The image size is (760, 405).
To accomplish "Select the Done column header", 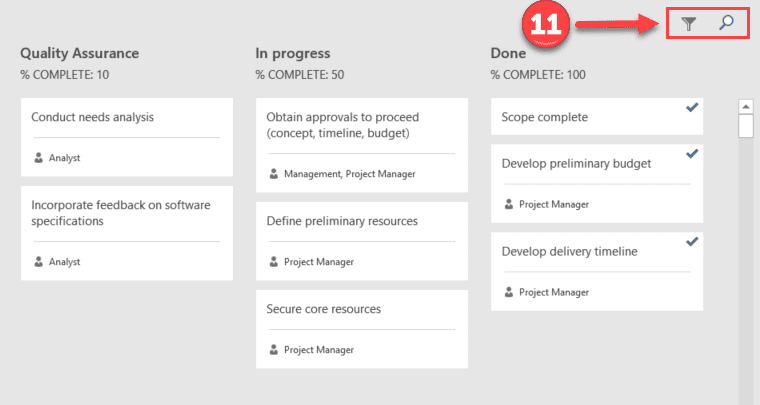I will [508, 53].
